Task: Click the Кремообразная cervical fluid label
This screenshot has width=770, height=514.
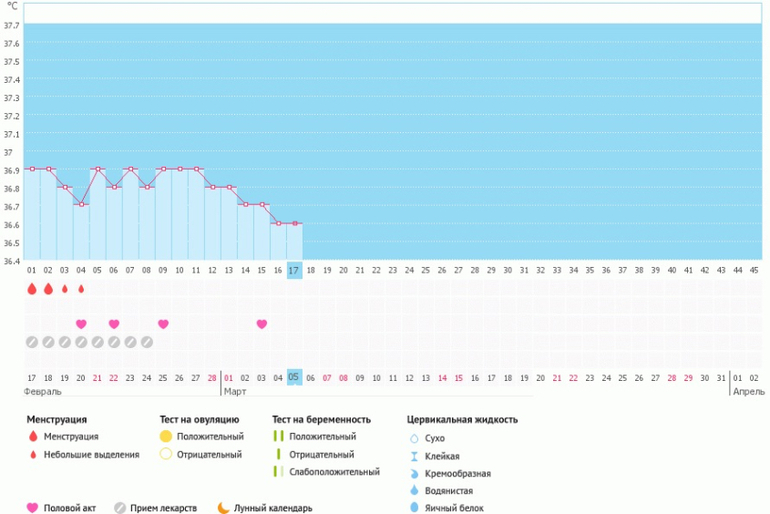Action: 456,473
